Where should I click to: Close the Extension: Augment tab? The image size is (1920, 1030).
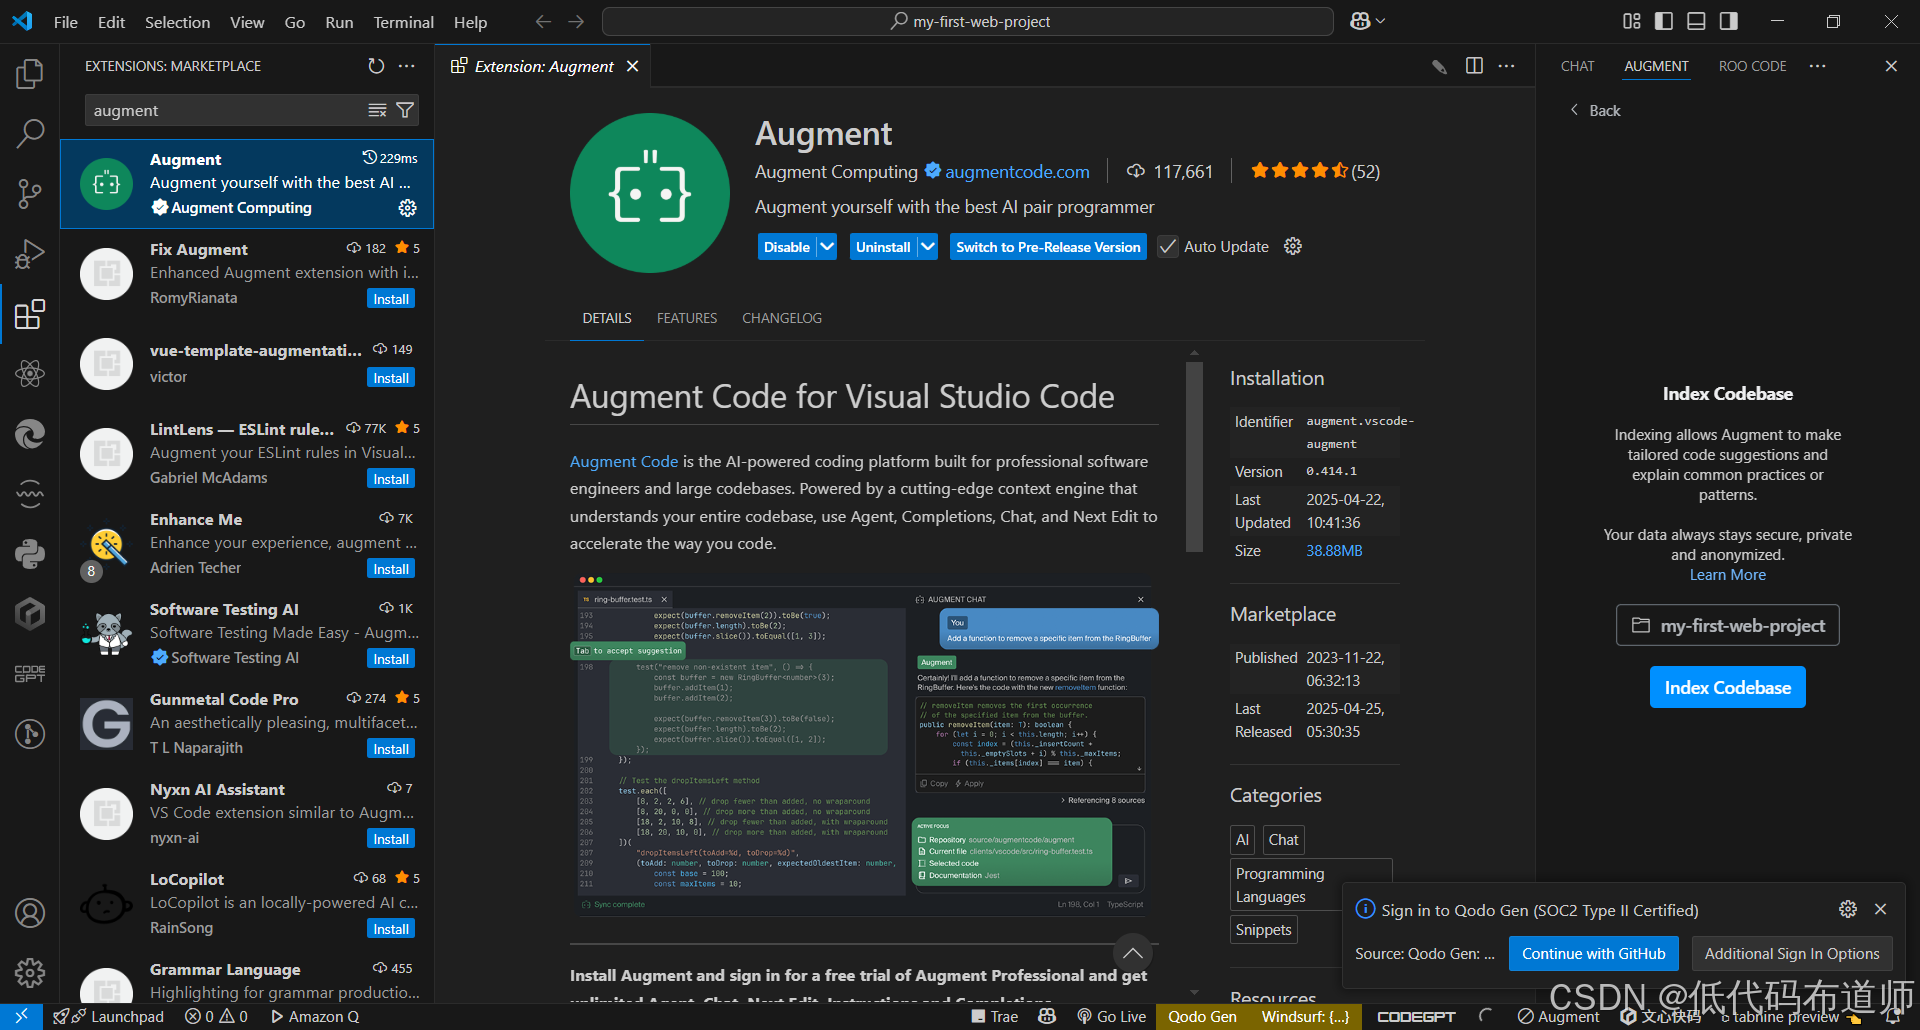(632, 66)
